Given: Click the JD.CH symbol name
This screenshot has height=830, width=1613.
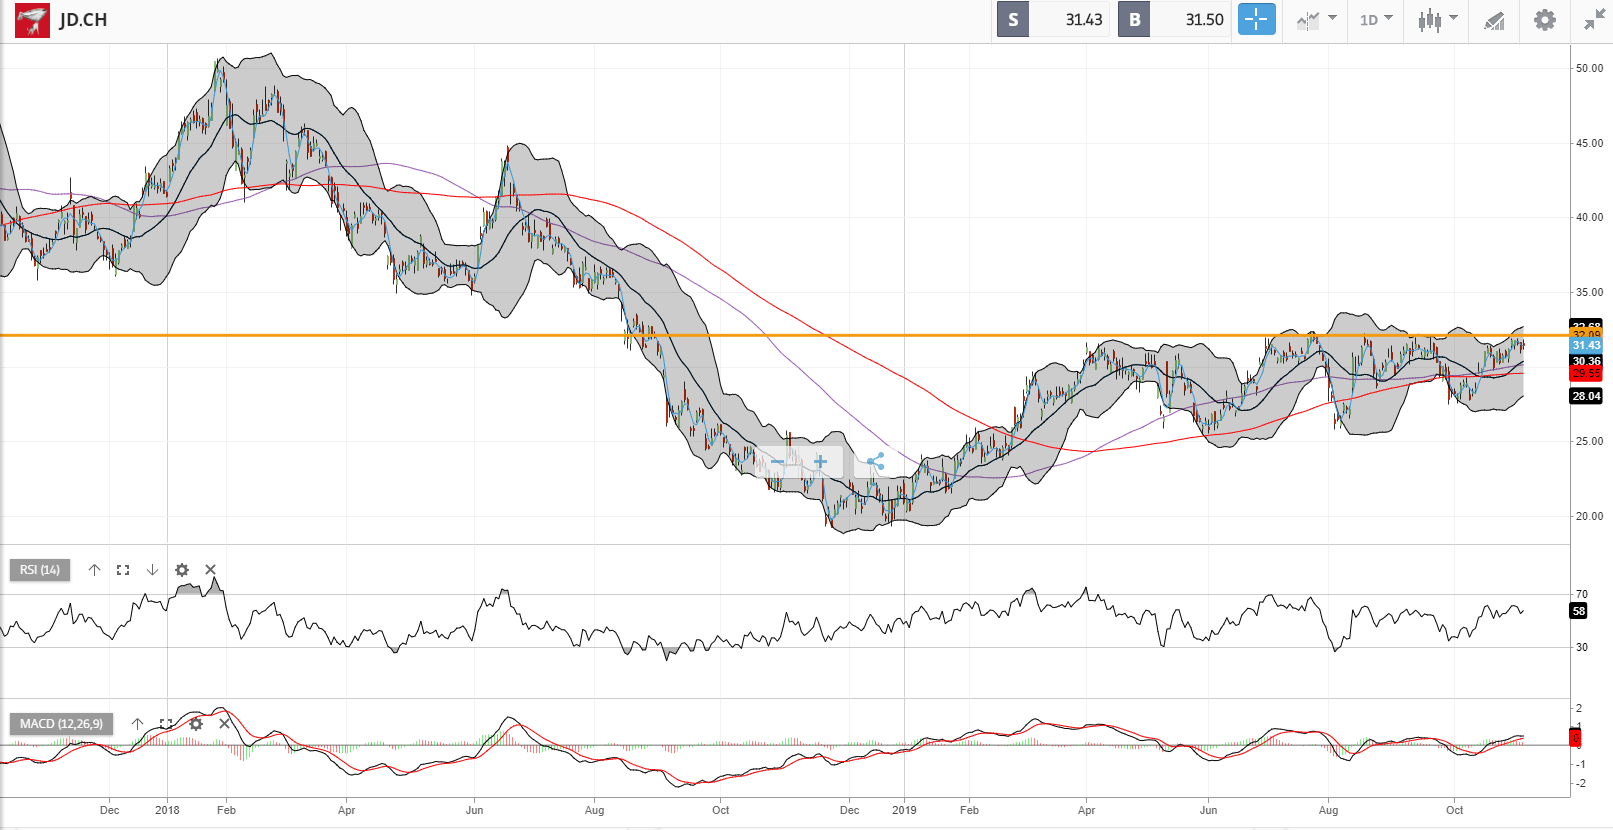Looking at the screenshot, I should pos(83,20).
